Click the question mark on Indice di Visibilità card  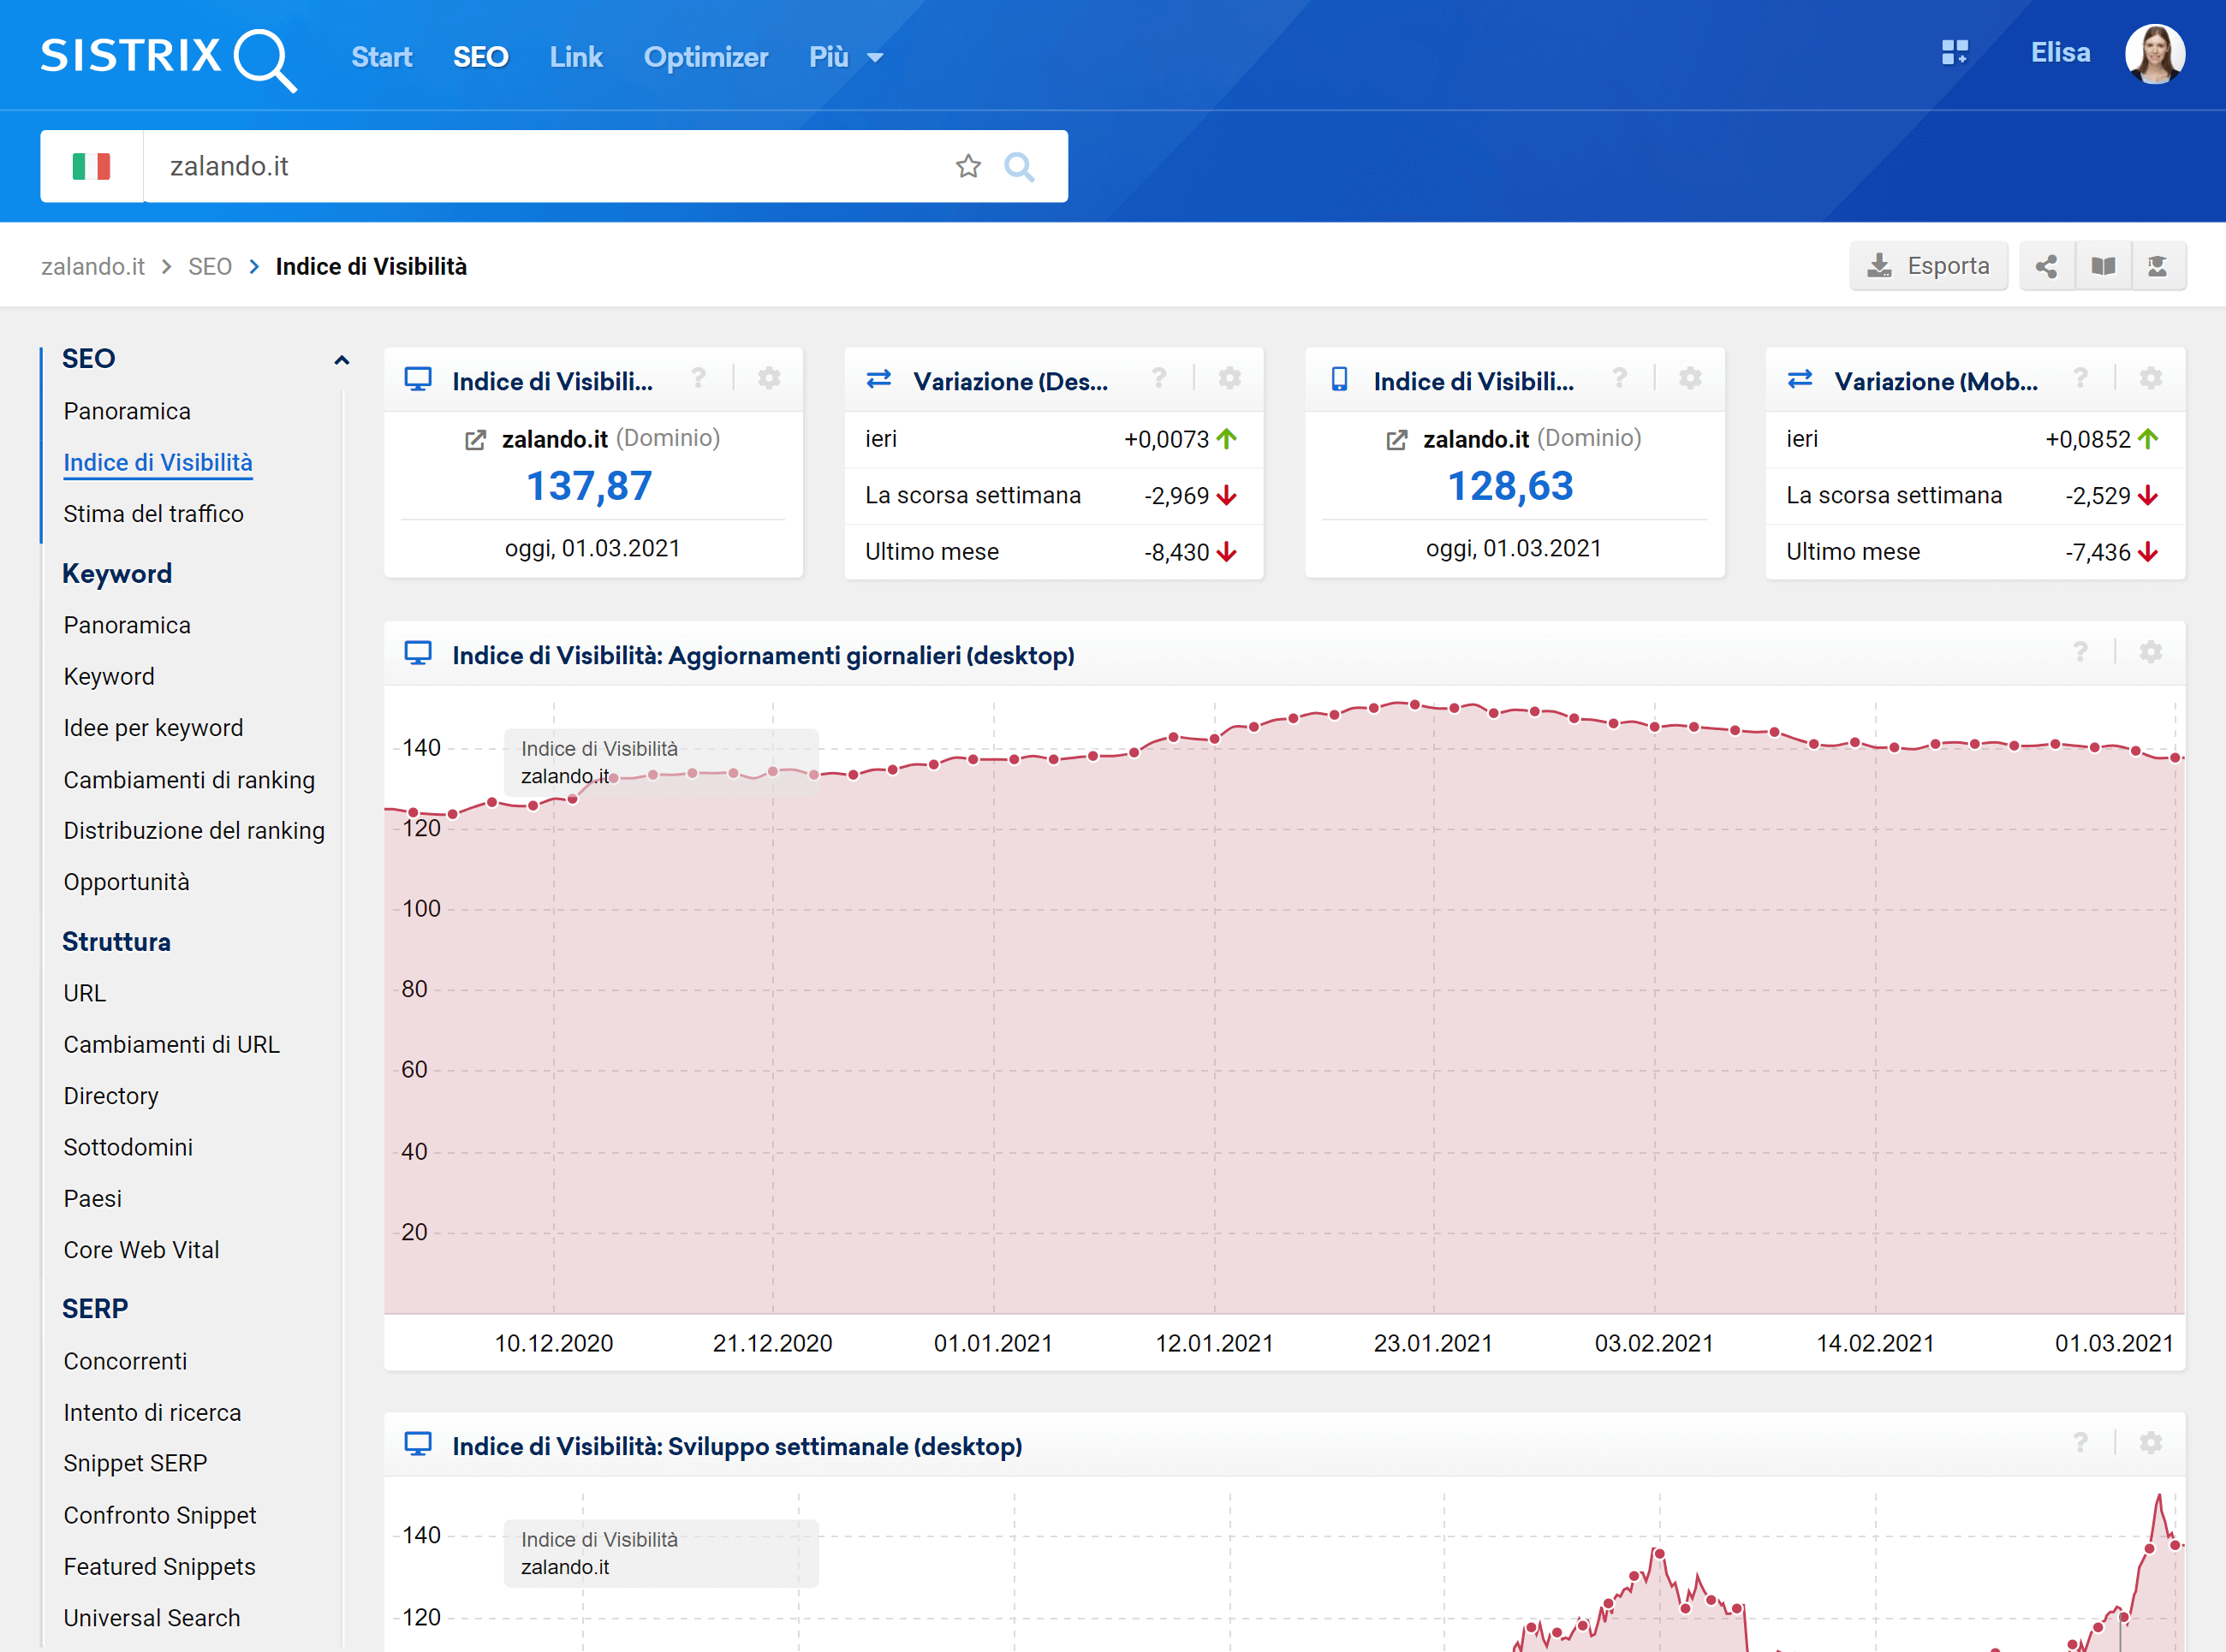pyautogui.click(x=699, y=377)
